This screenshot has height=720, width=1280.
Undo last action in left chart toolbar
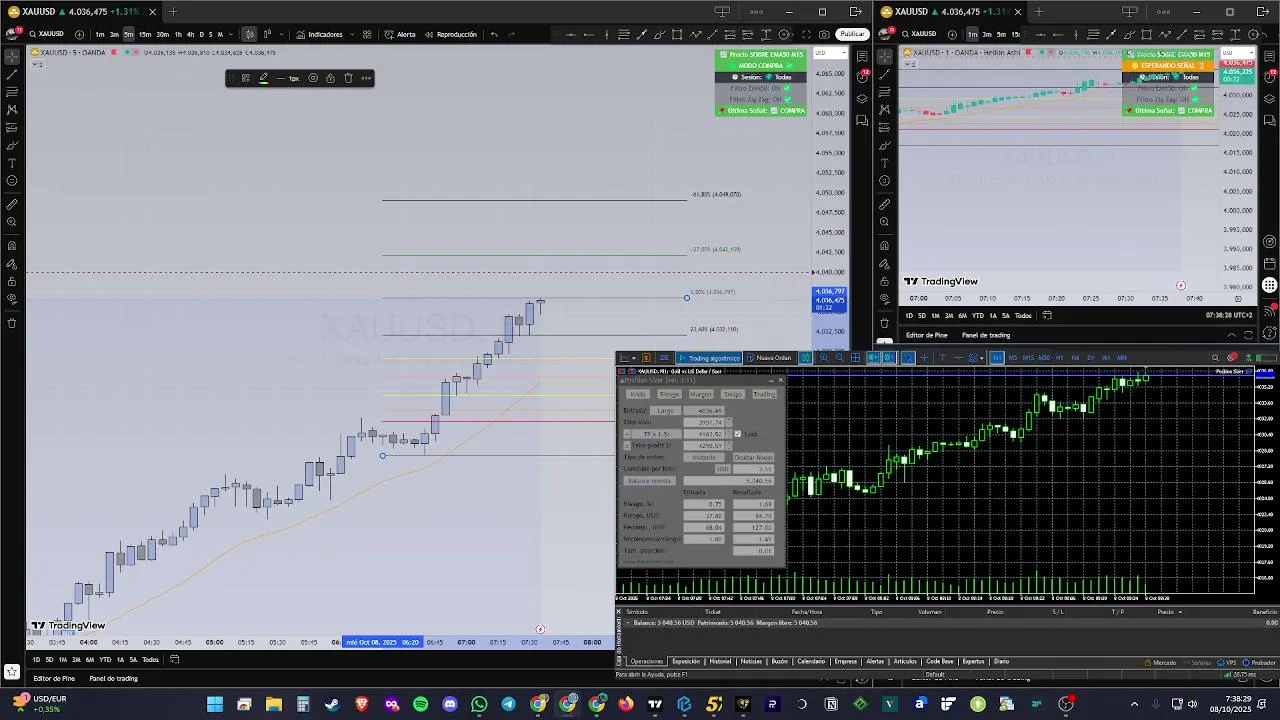click(x=494, y=34)
